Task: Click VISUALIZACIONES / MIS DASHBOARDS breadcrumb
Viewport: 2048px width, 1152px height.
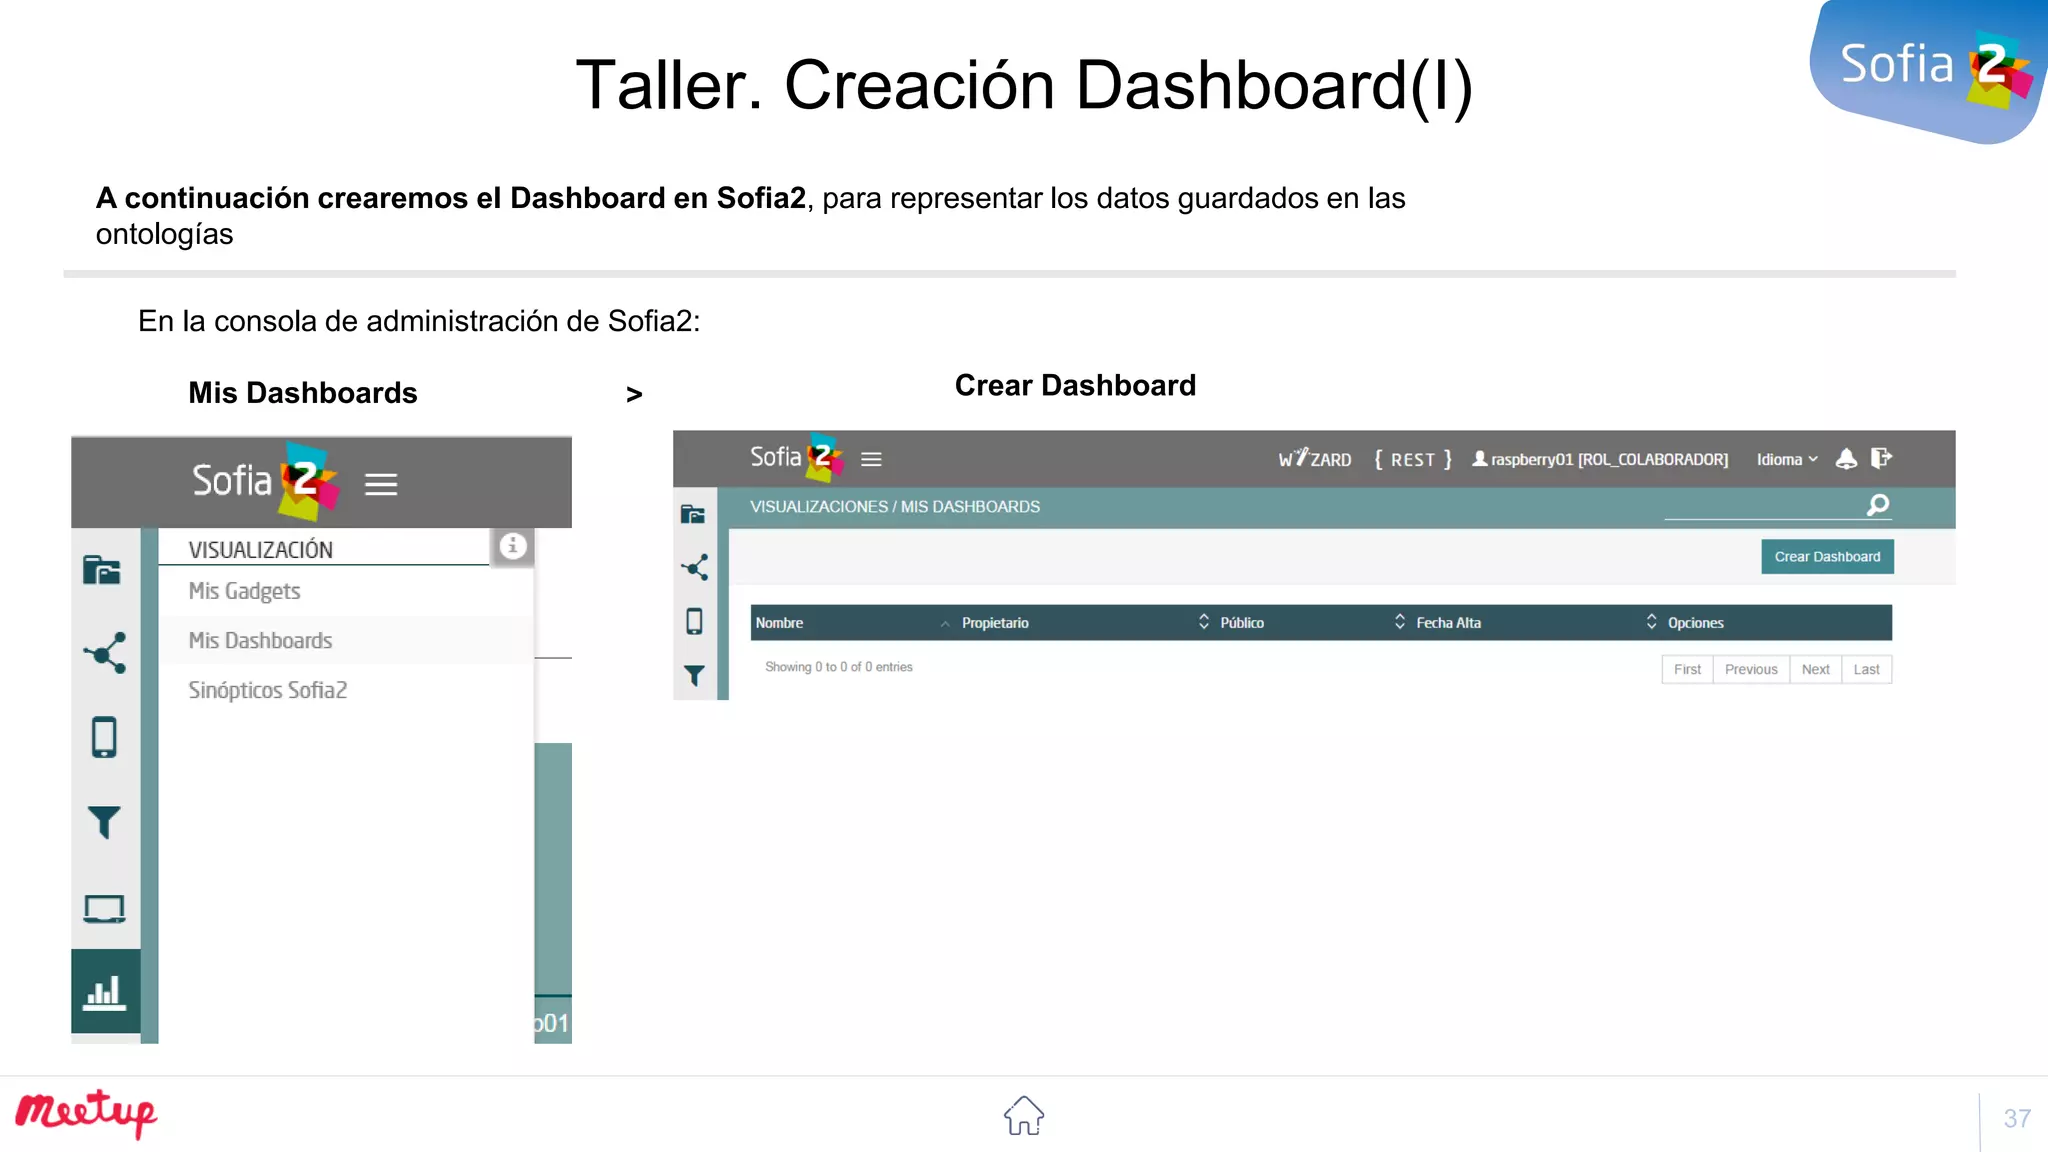Action: pos(895,507)
